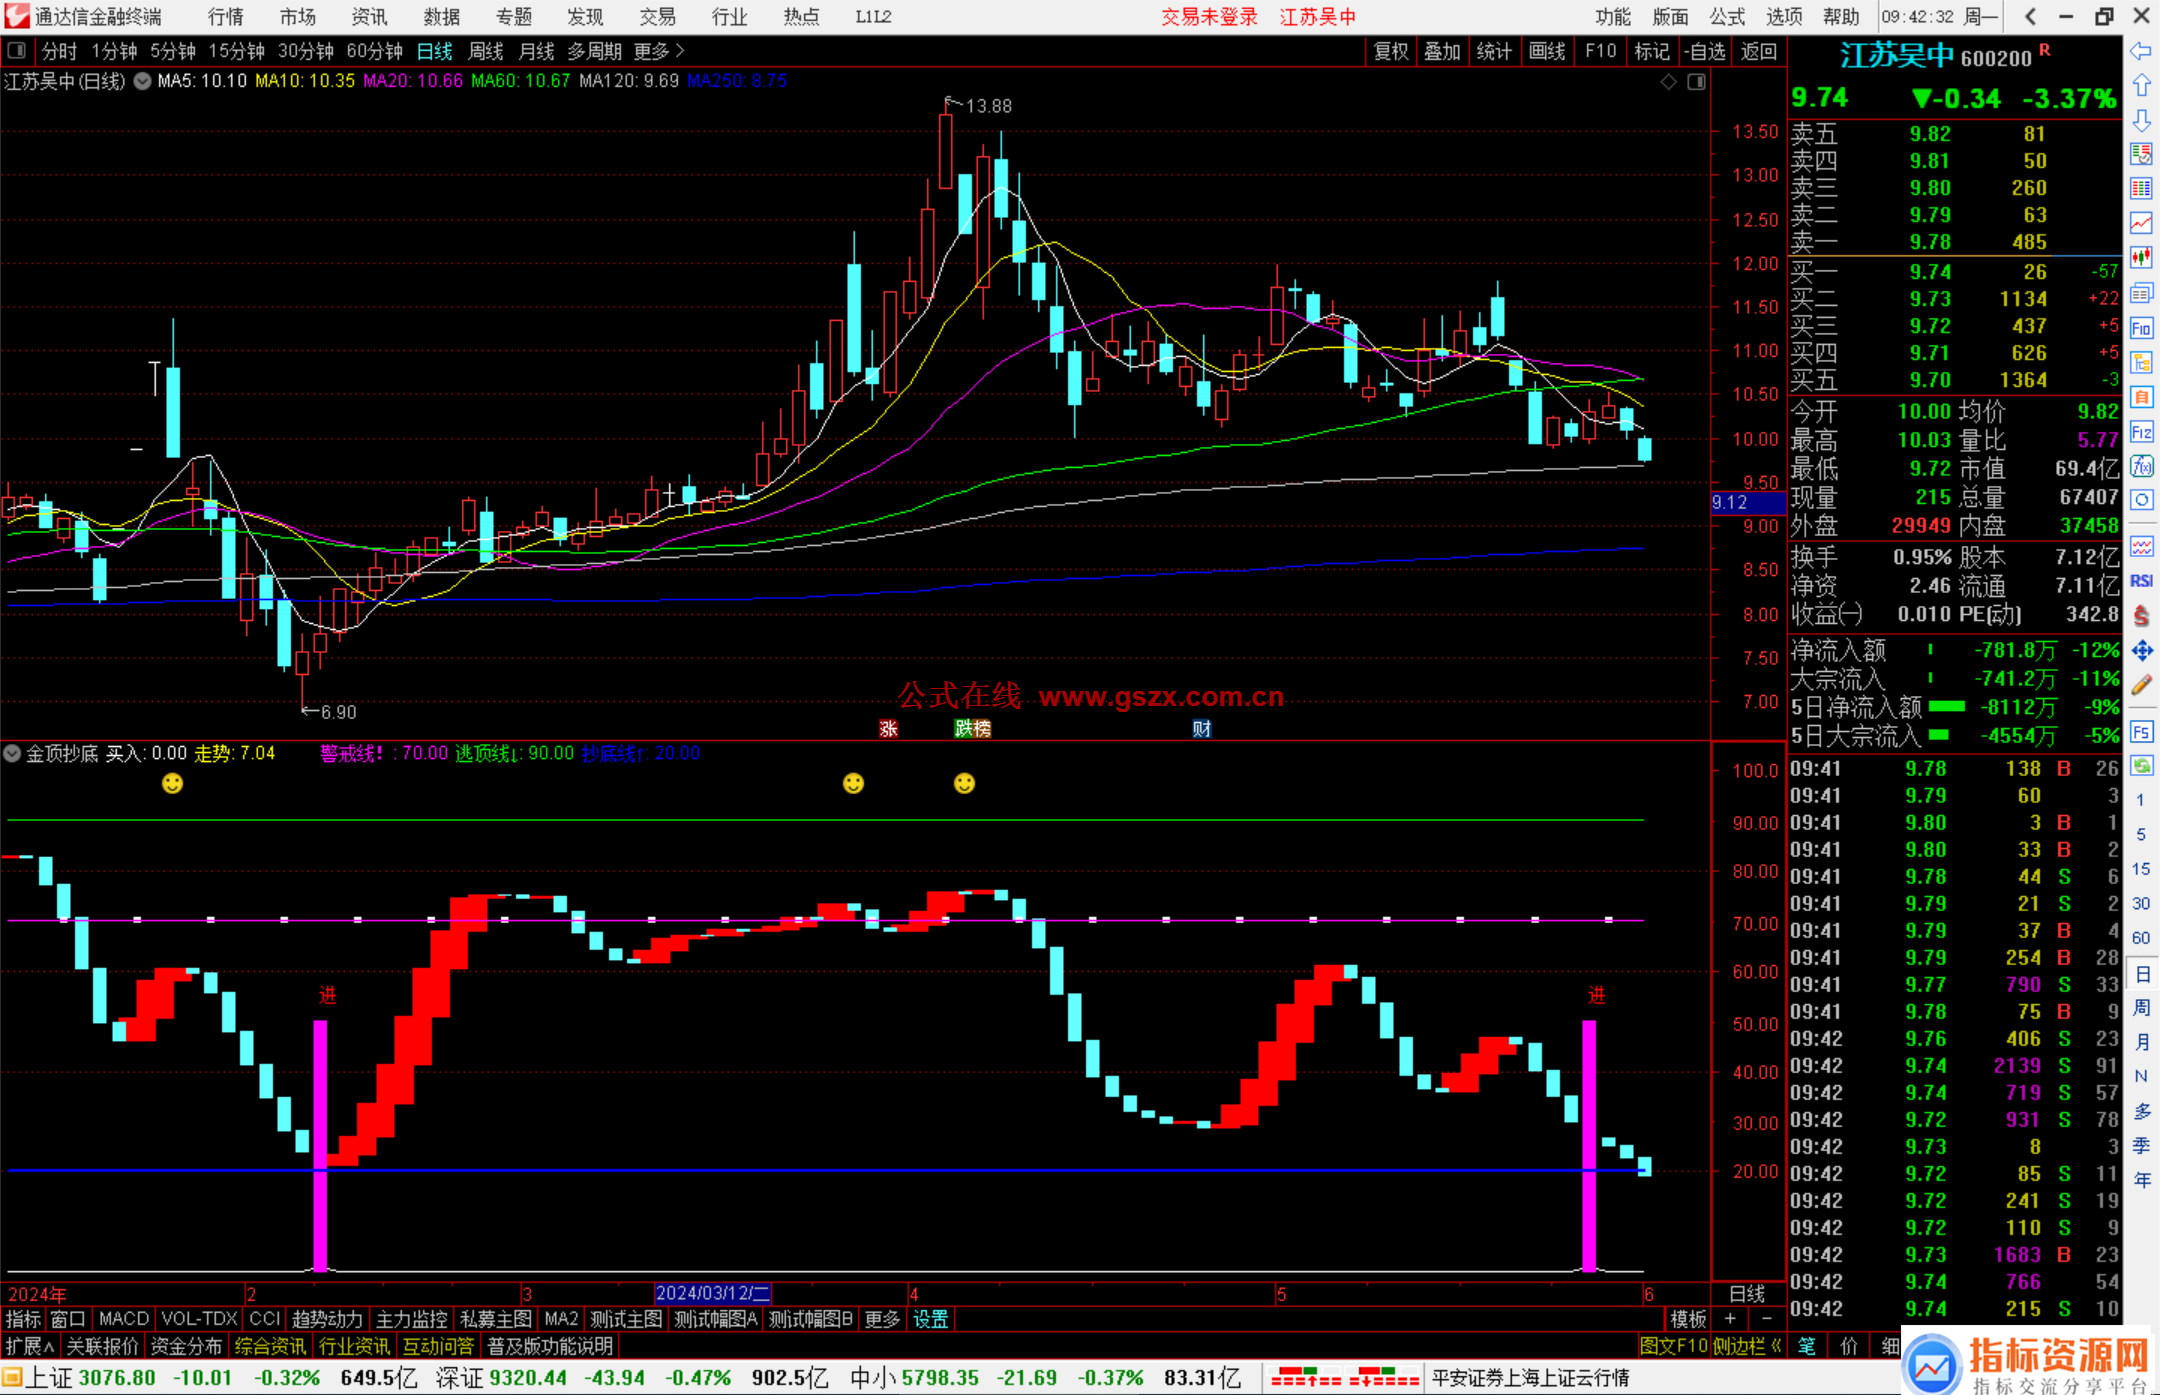The height and width of the screenshot is (1395, 2160).
Task: Click the back arrow in title bar
Action: point(2030,16)
